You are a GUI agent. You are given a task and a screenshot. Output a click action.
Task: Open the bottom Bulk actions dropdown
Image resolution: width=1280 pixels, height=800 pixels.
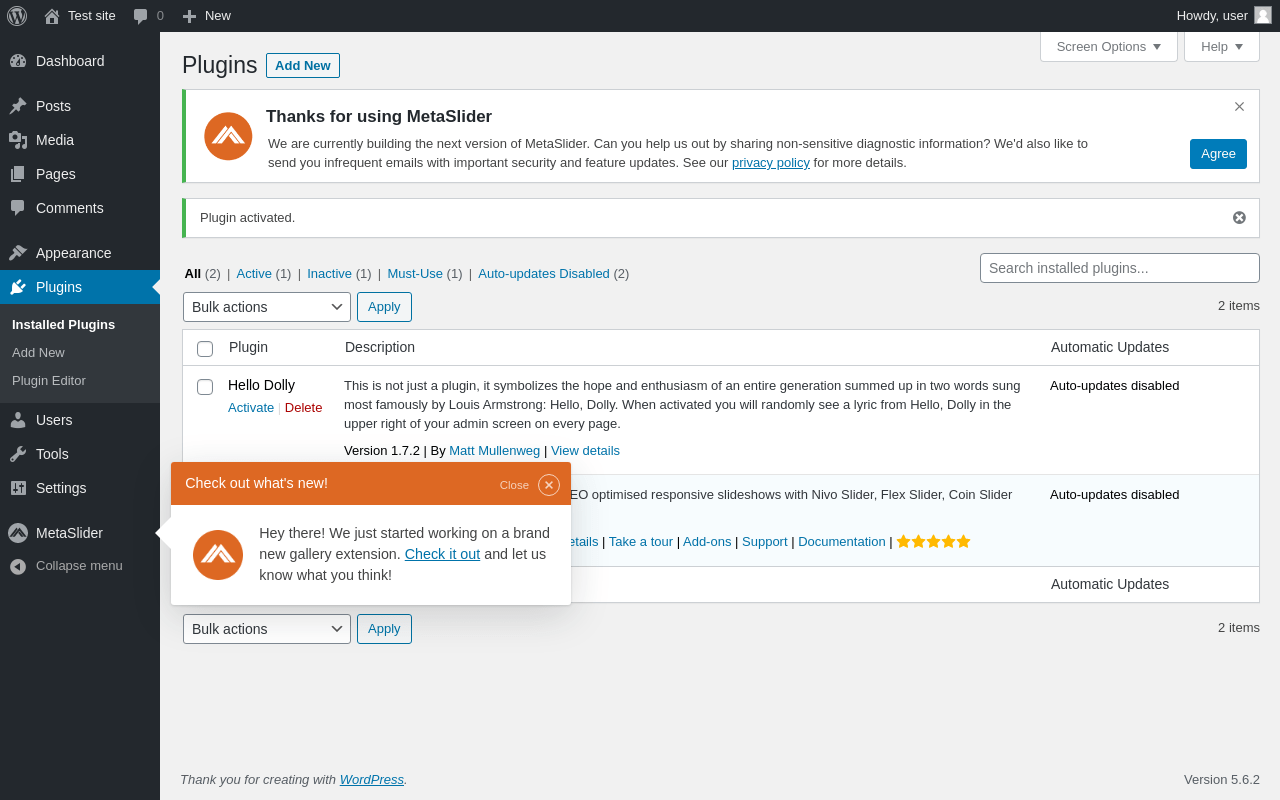tap(267, 629)
